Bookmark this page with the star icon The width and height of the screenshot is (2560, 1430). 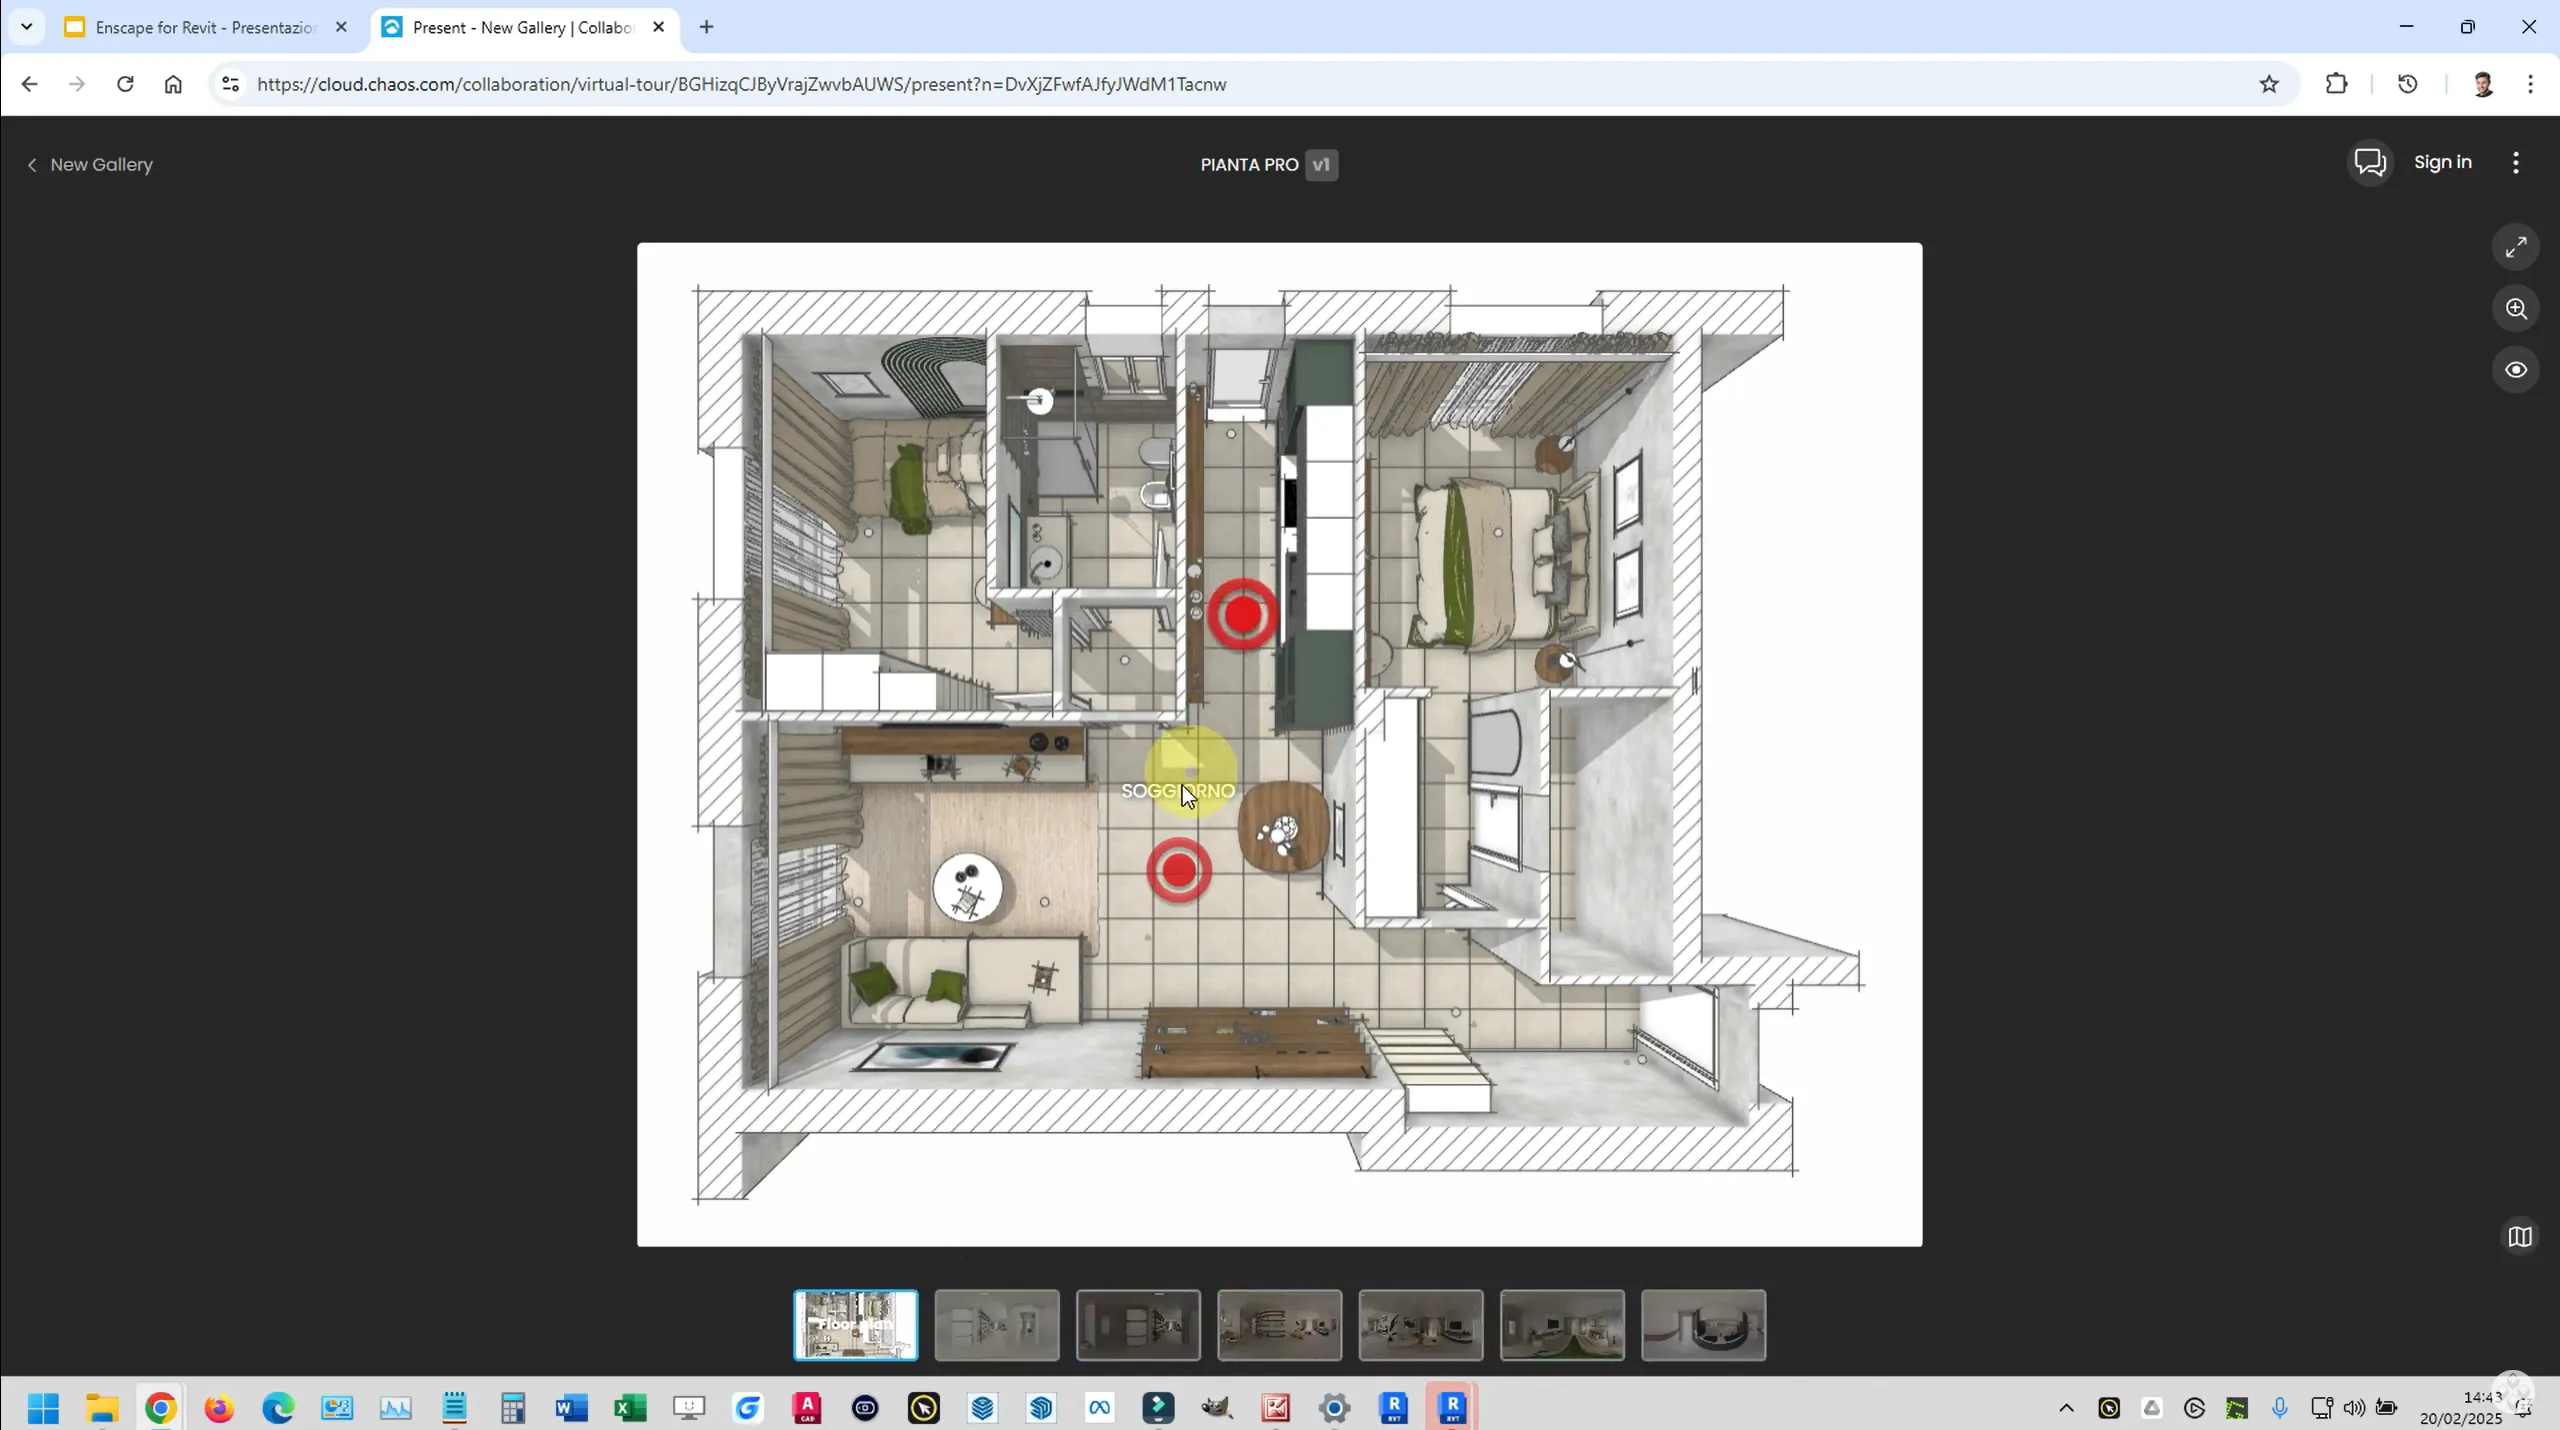point(2268,84)
